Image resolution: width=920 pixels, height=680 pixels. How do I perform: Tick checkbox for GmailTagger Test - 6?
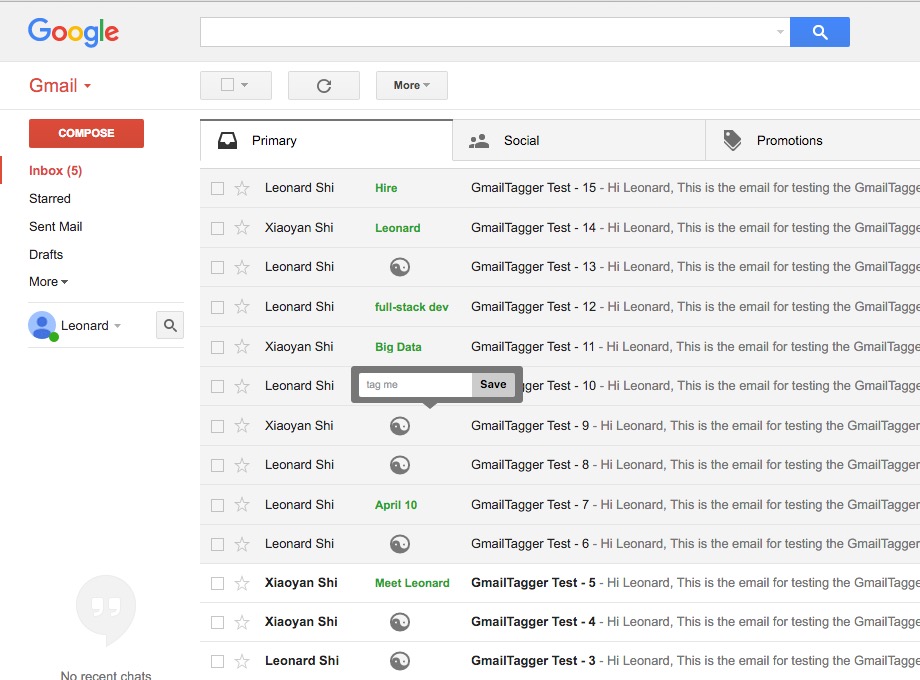pos(218,544)
